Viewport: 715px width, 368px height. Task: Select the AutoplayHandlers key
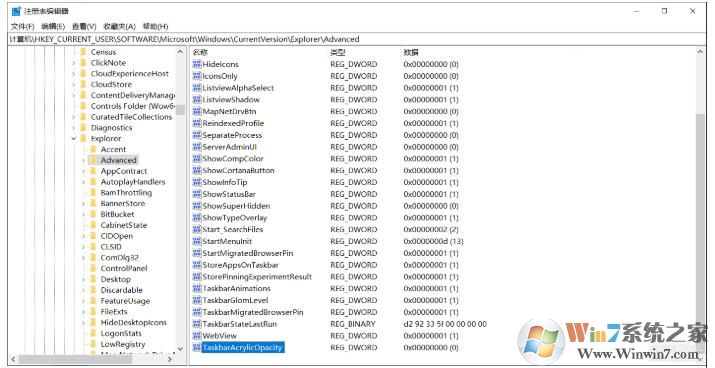133,182
